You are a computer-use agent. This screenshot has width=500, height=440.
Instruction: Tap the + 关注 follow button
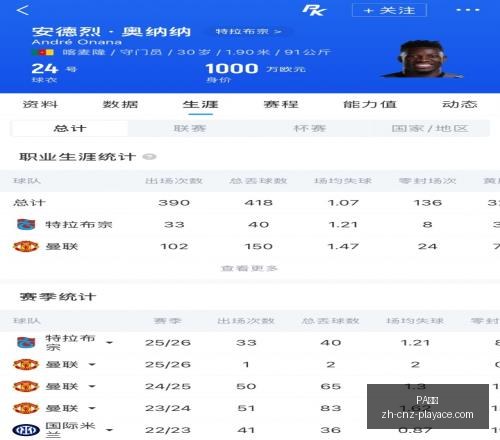[389, 10]
